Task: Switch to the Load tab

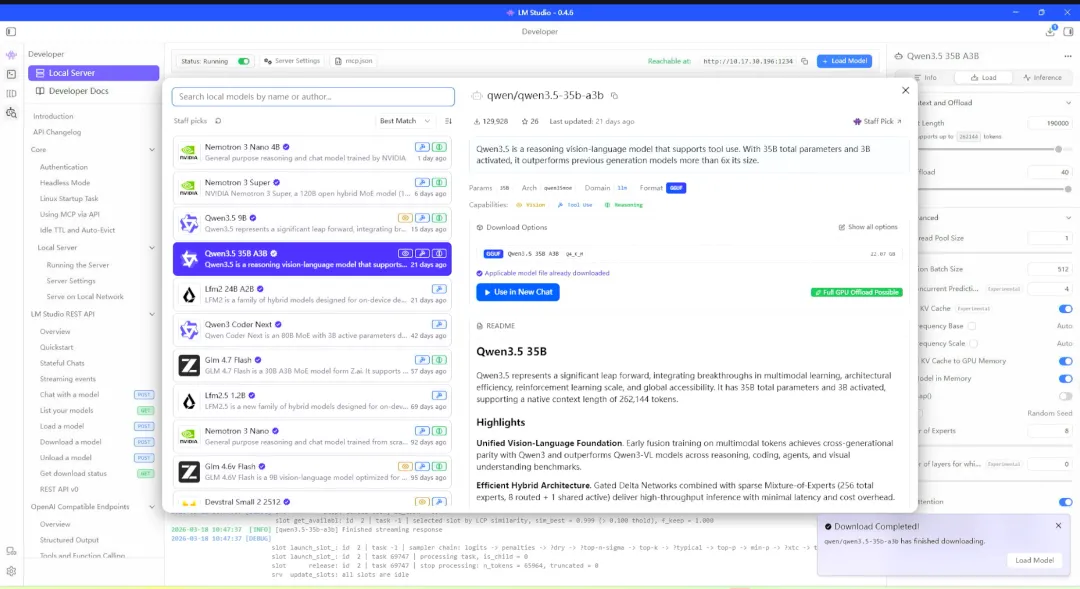Action: pos(984,78)
